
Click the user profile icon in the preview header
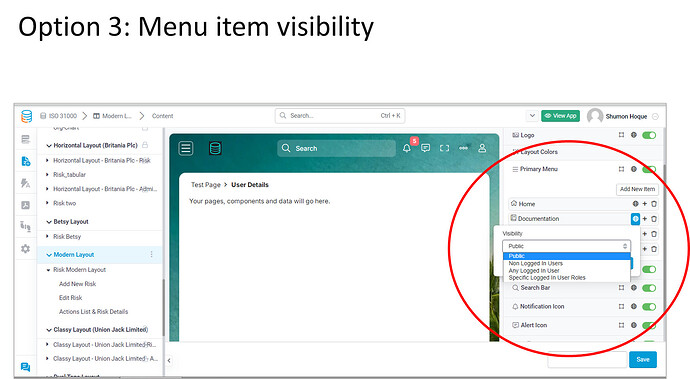[x=482, y=148]
